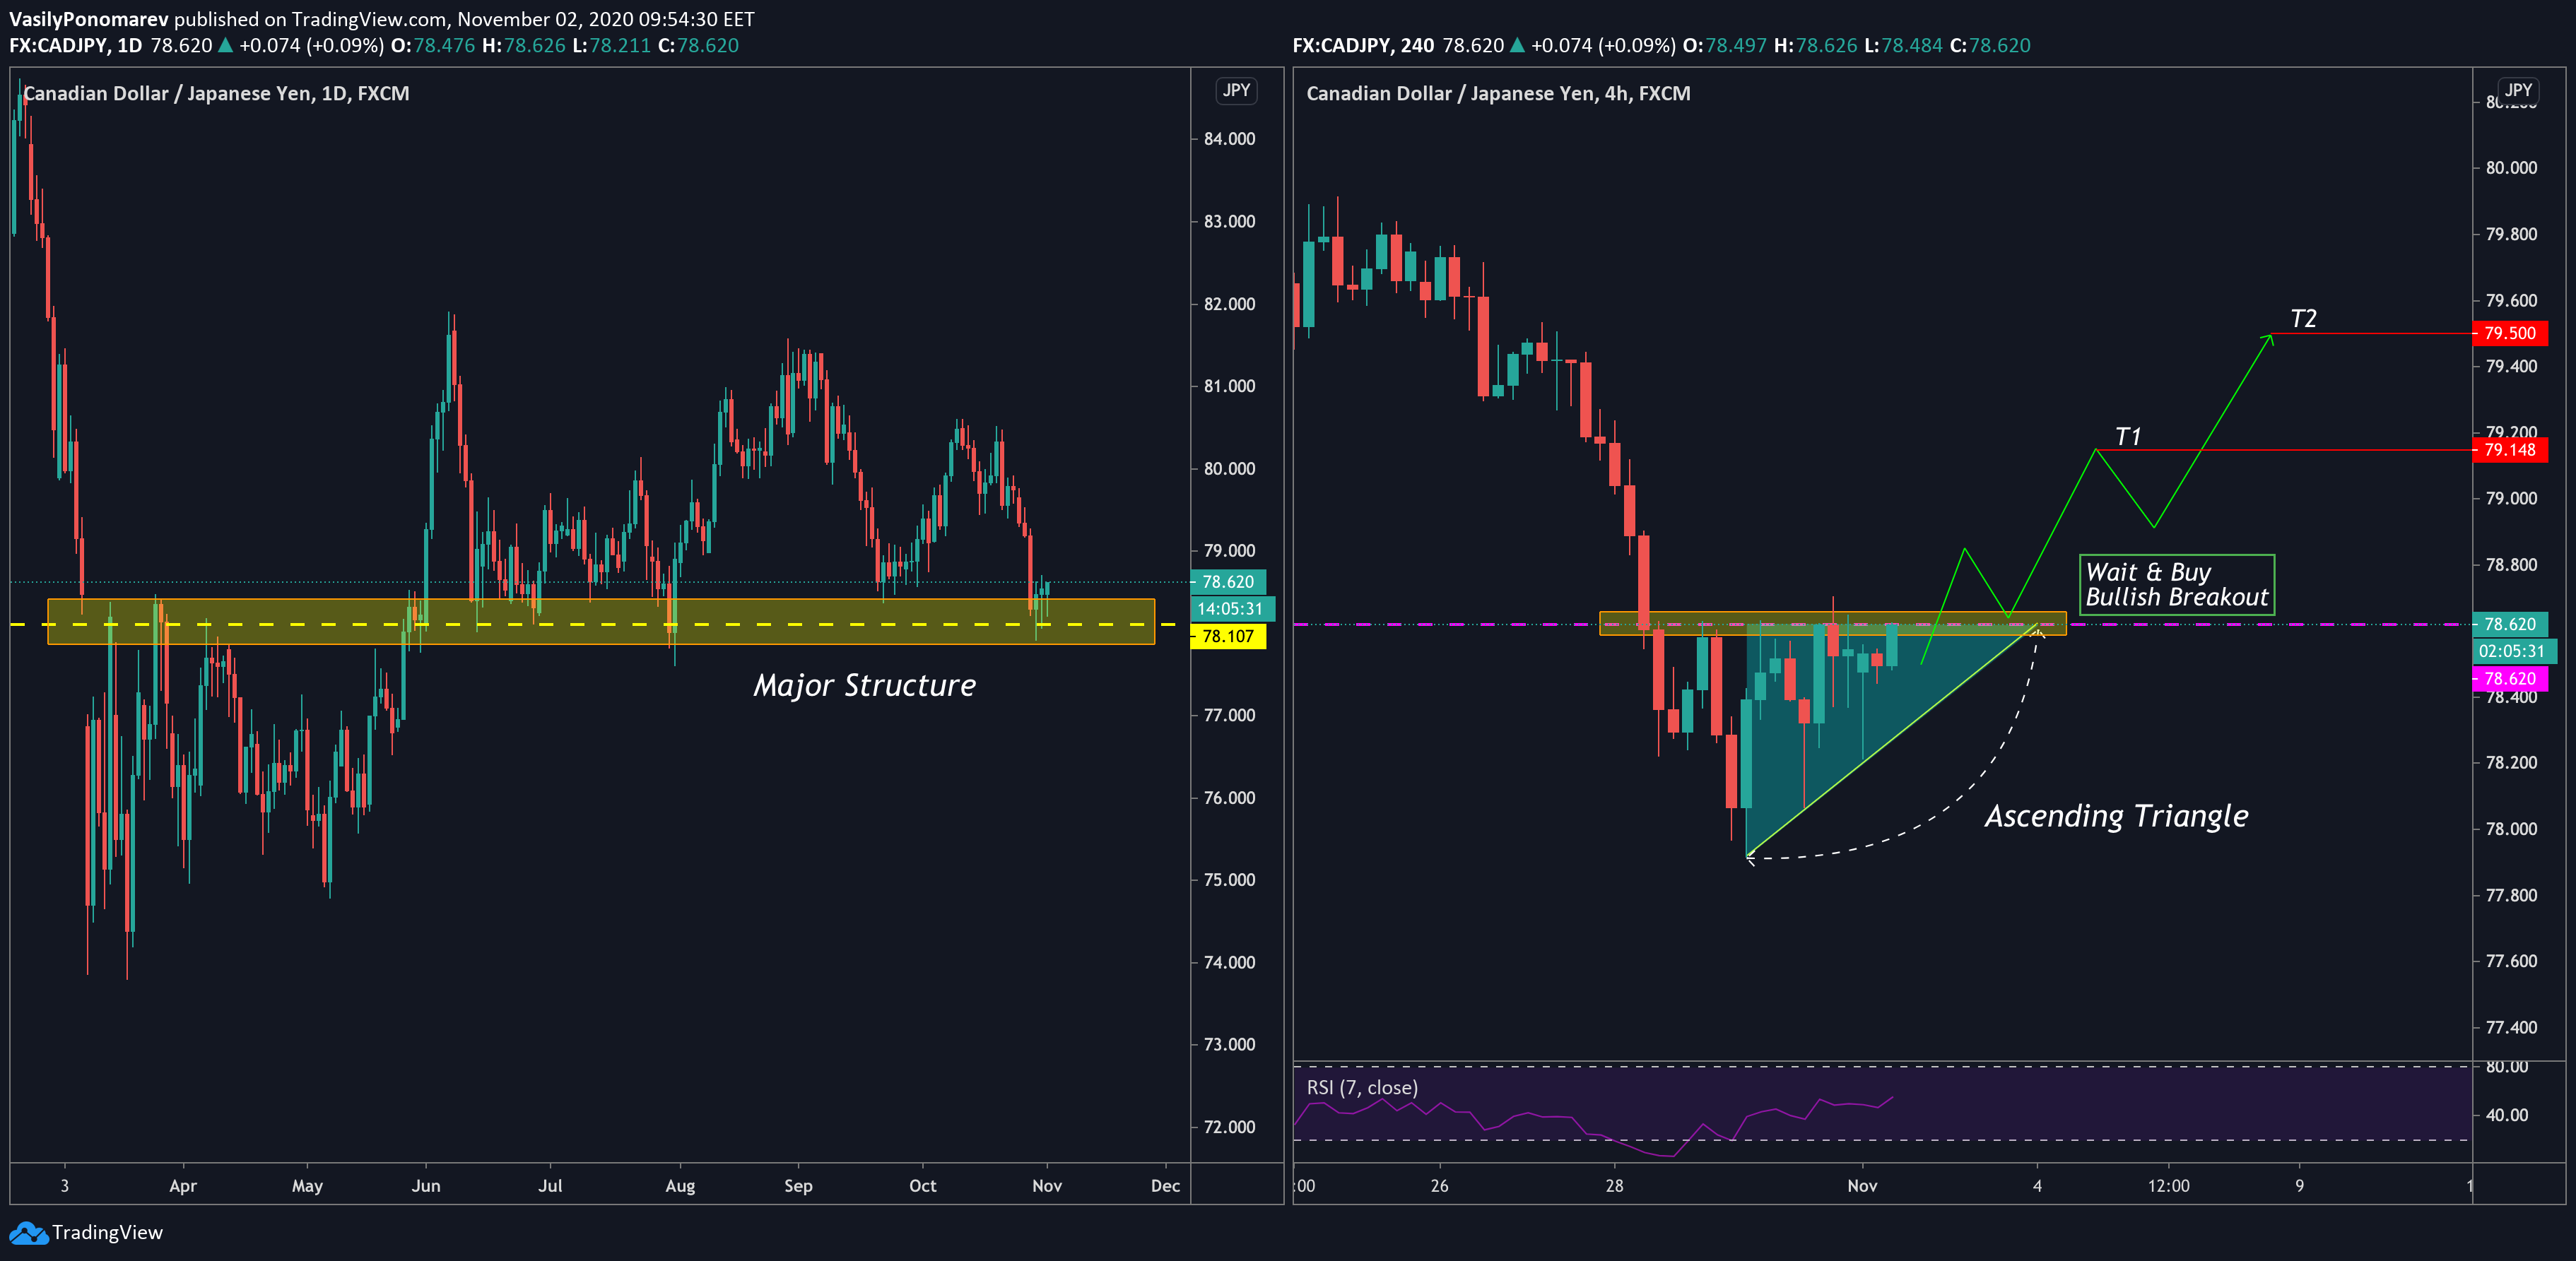Click the Apr label on the 1D time axis
The height and width of the screenshot is (1261, 2576).
183,1187
